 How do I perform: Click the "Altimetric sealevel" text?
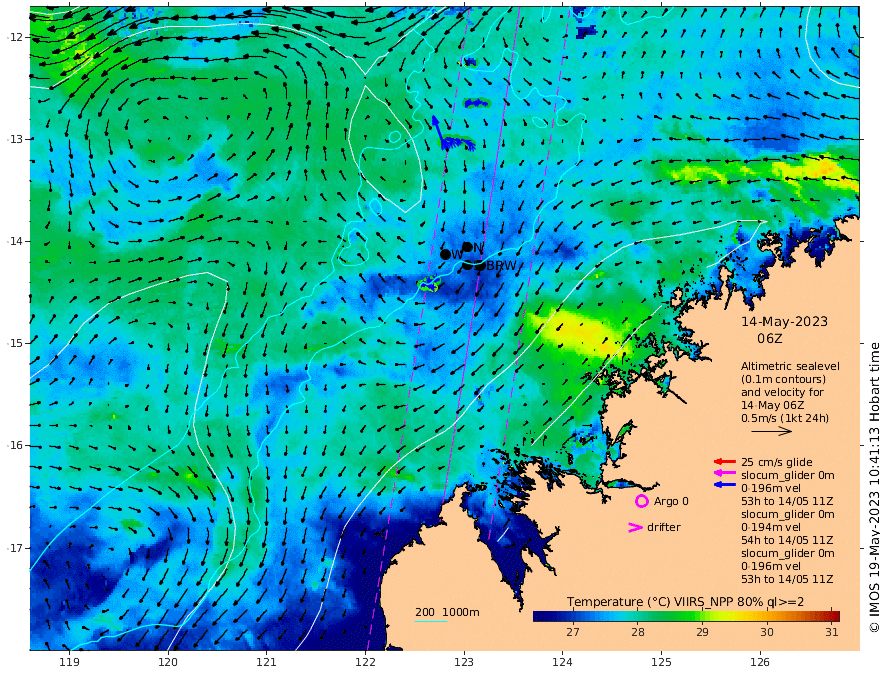coord(790,366)
